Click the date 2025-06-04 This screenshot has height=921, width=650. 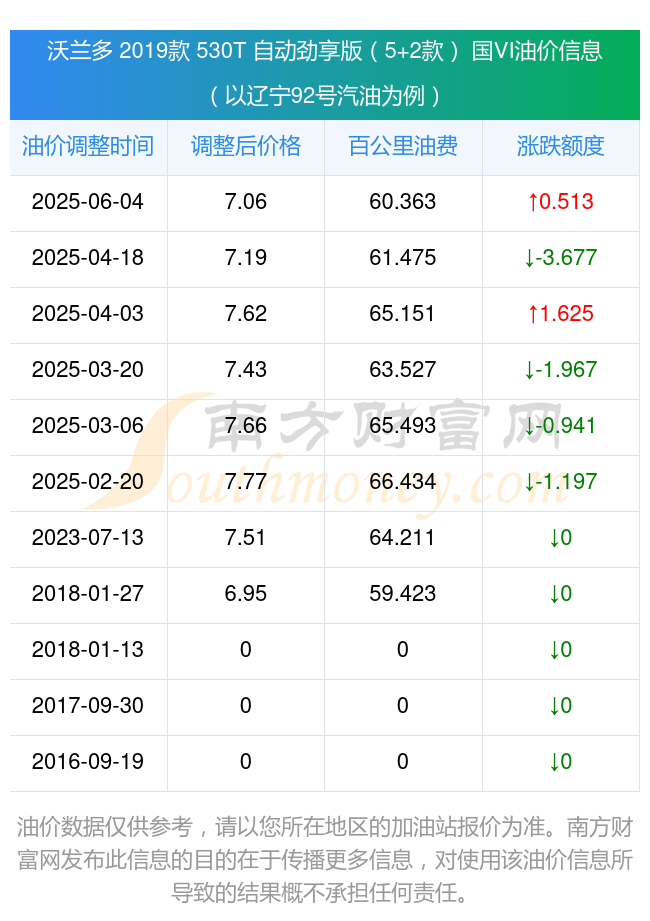87,201
